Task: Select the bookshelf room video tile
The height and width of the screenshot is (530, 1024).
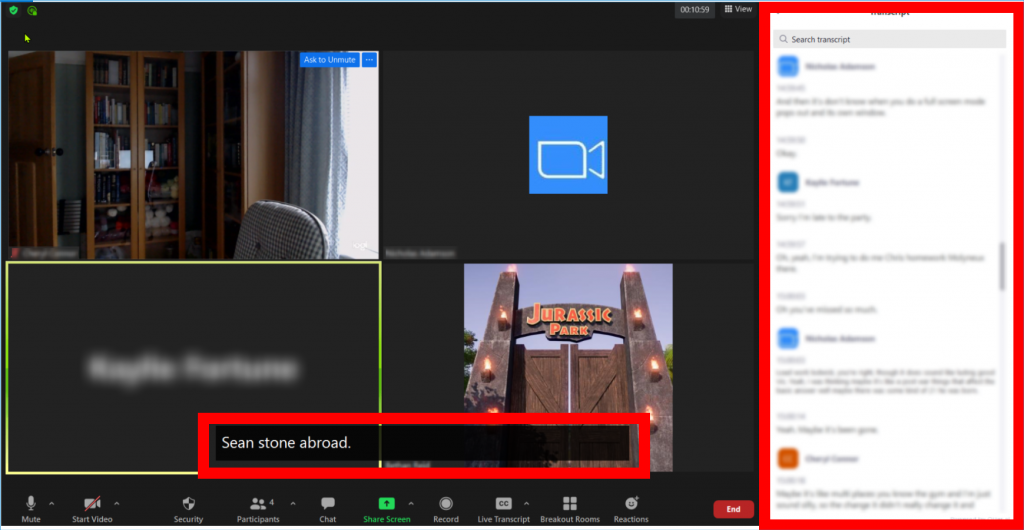Action: 193,155
